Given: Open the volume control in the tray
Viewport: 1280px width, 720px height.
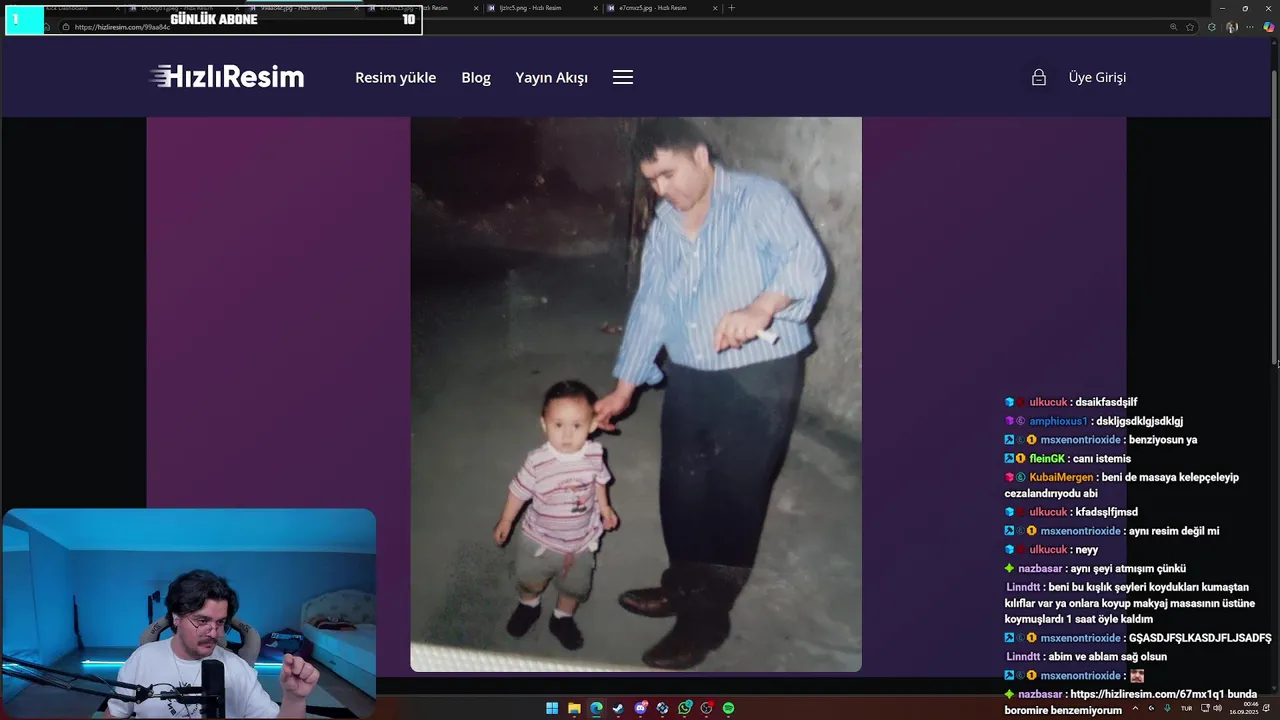Looking at the screenshot, I should click(x=1217, y=708).
